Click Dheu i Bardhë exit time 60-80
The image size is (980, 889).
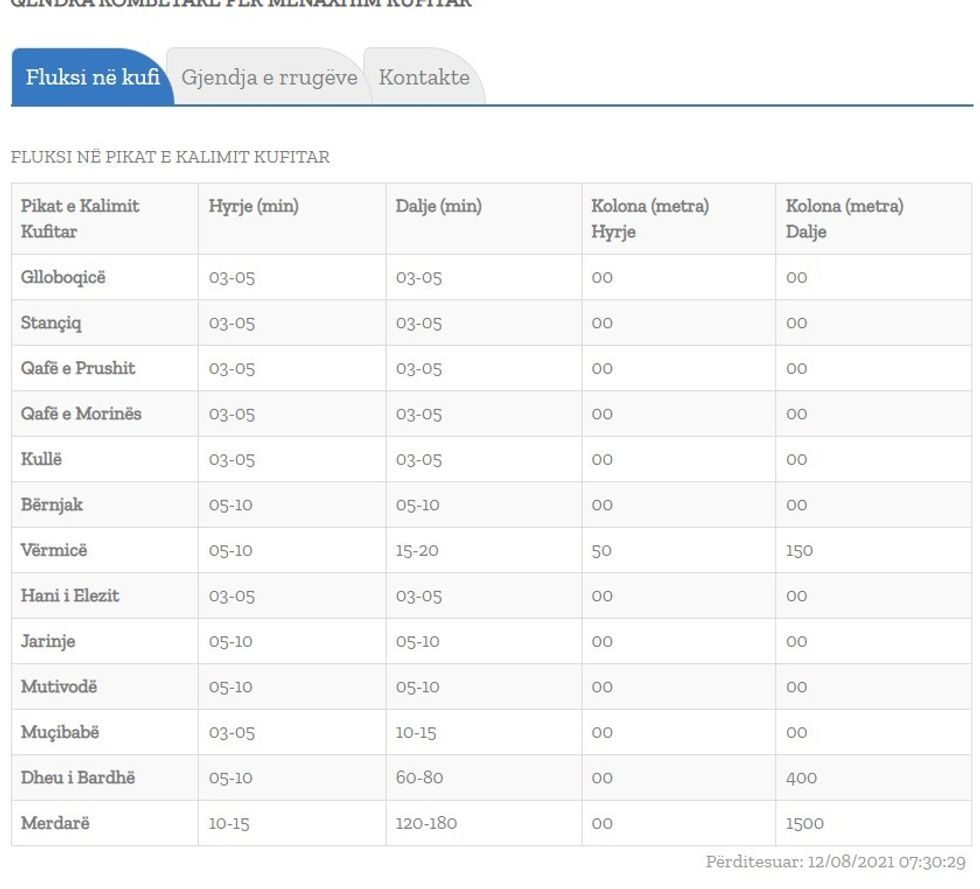coord(419,778)
